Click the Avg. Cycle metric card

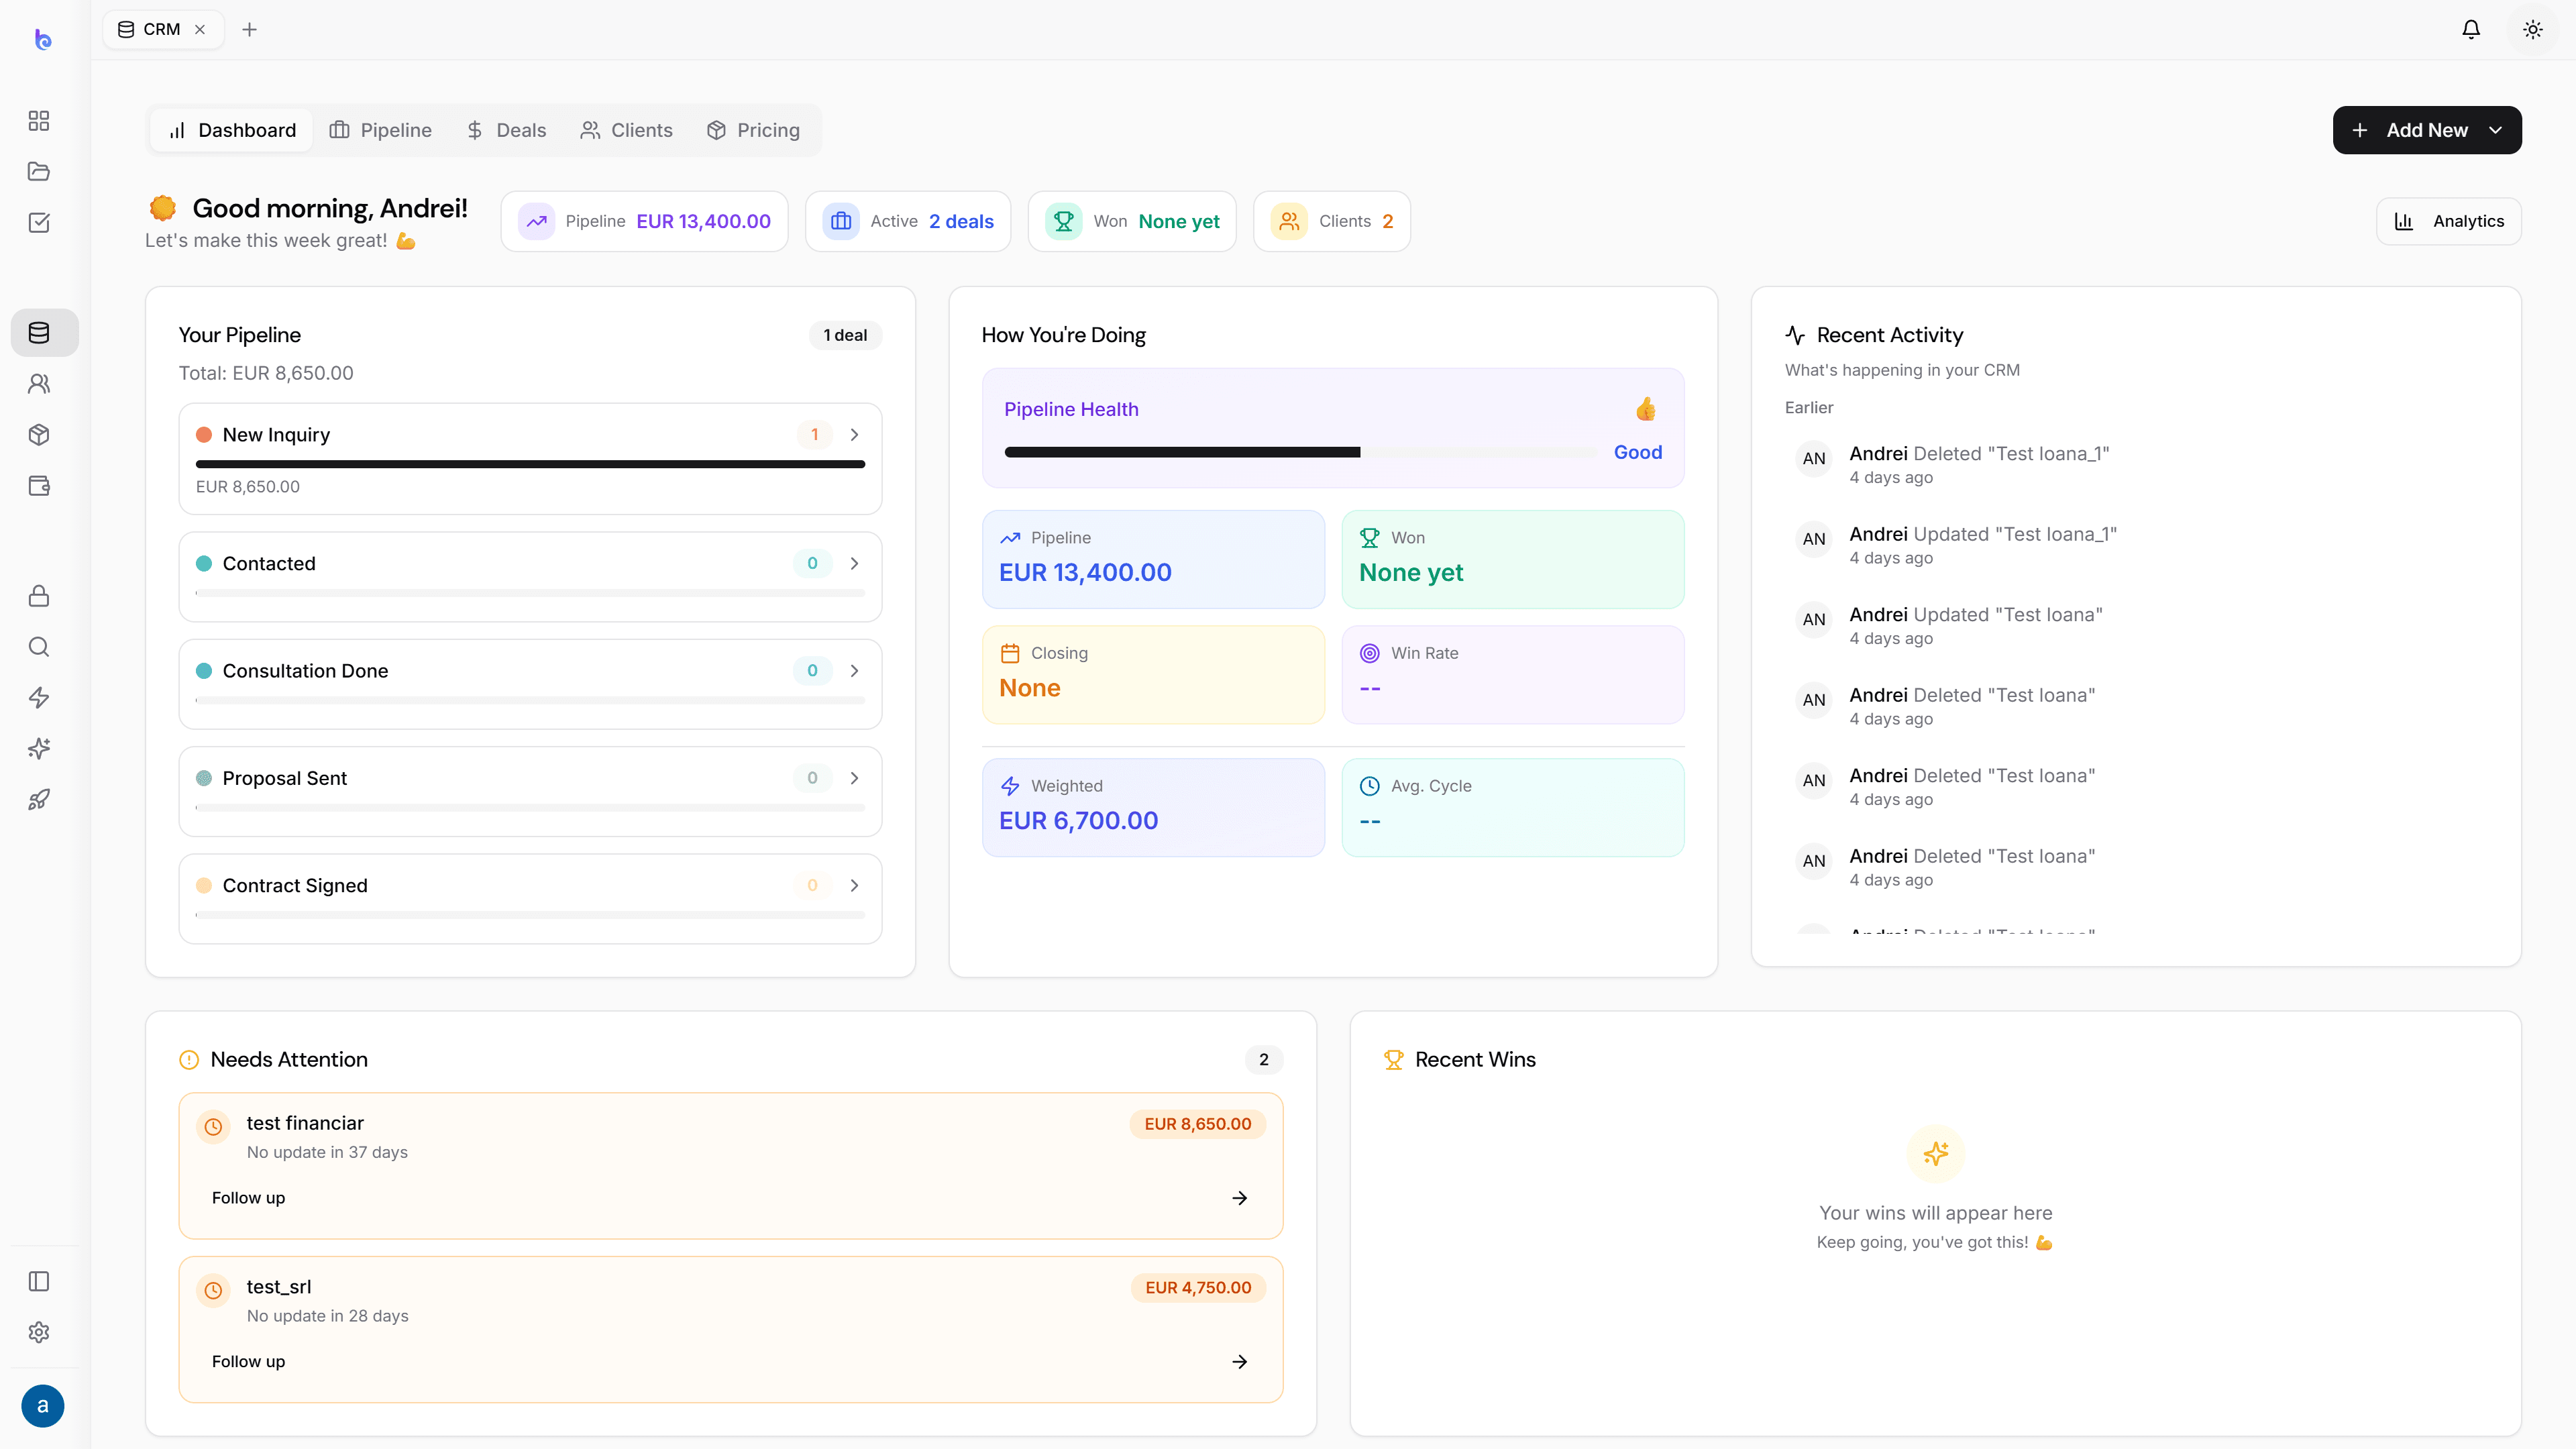pyautogui.click(x=1512, y=807)
